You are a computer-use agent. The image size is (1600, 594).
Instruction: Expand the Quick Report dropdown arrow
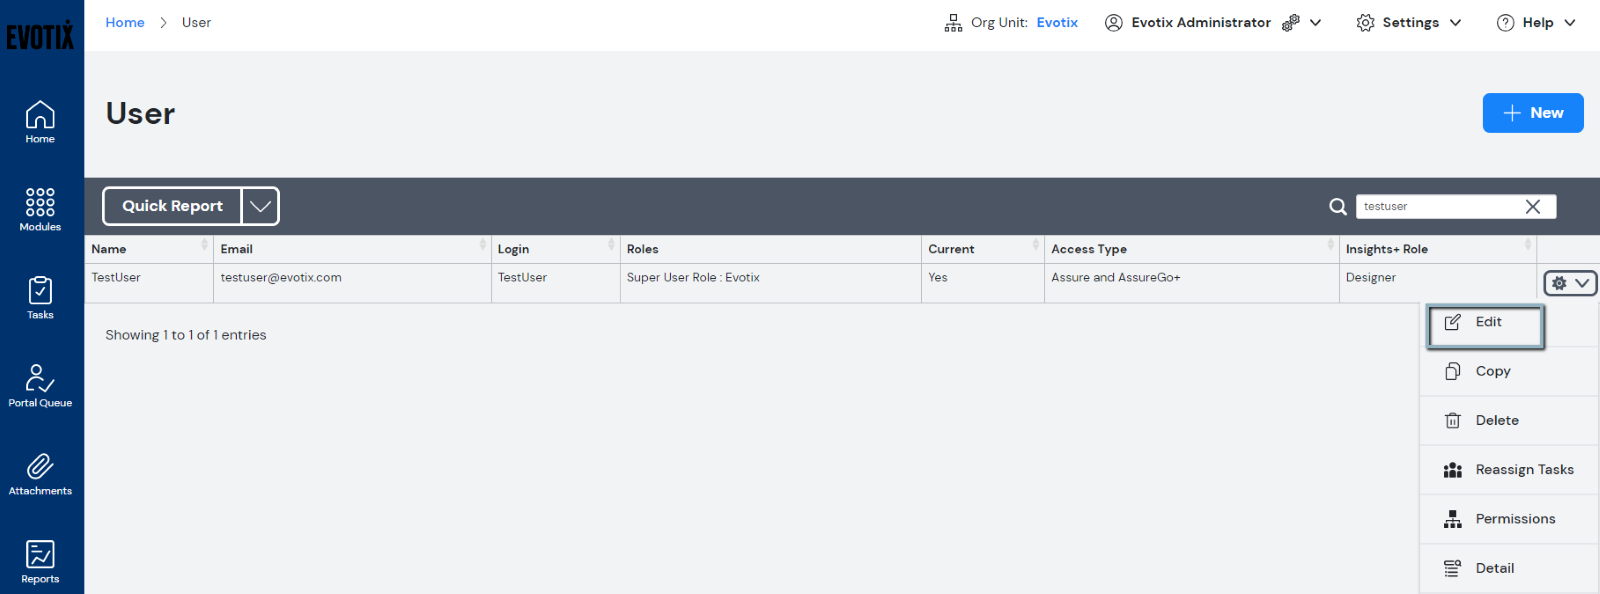coord(260,206)
